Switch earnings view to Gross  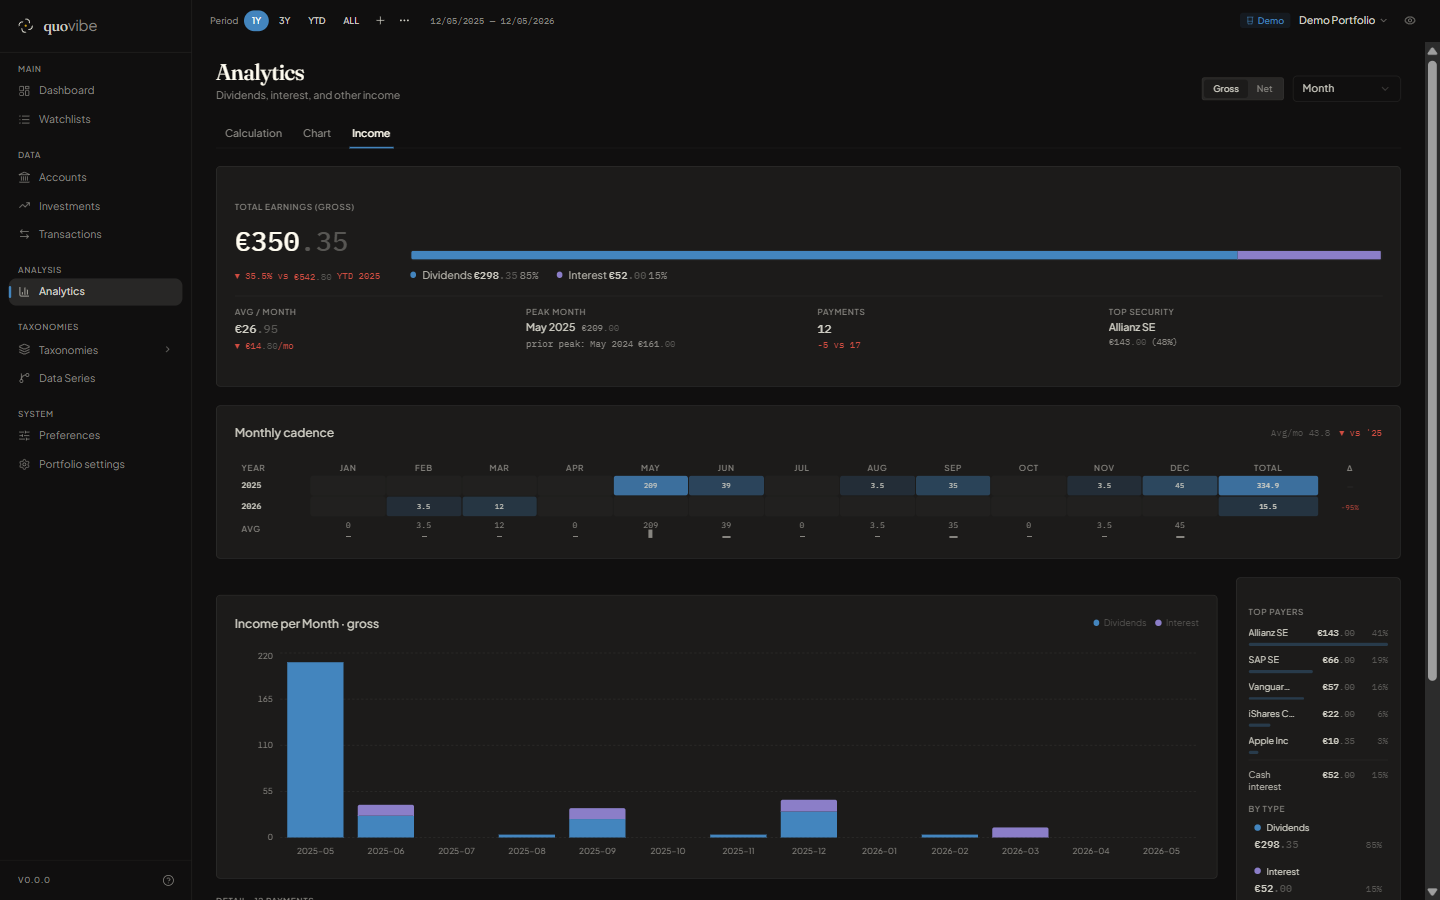pyautogui.click(x=1226, y=89)
